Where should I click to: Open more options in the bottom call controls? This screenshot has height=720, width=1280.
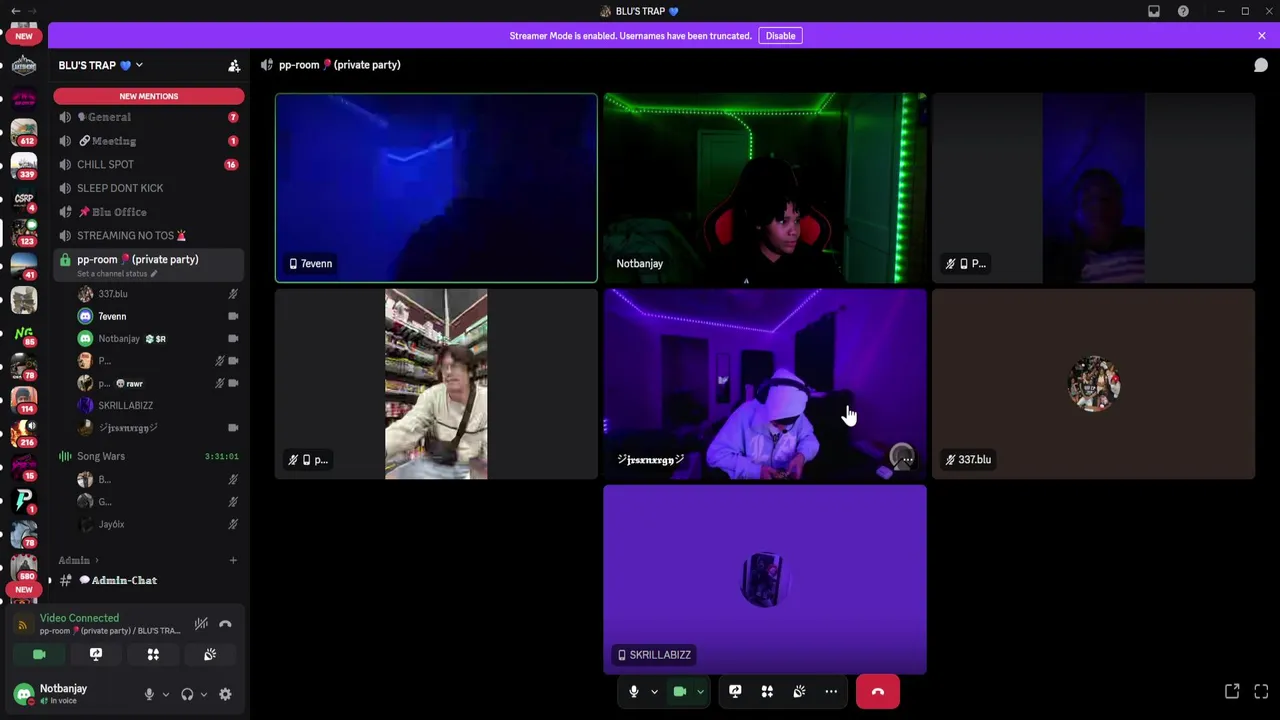[x=831, y=691]
